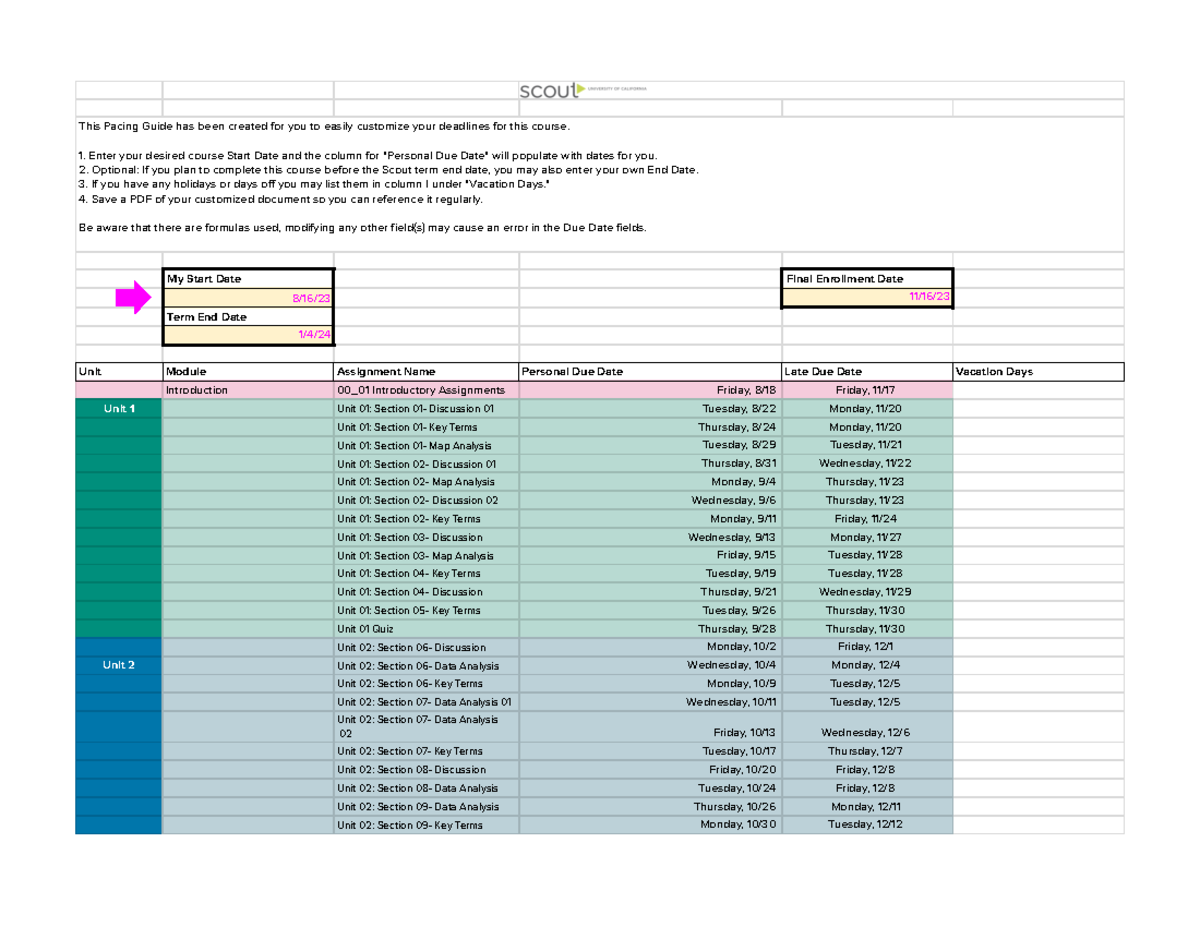Click the My Start Date label cell

(248, 279)
